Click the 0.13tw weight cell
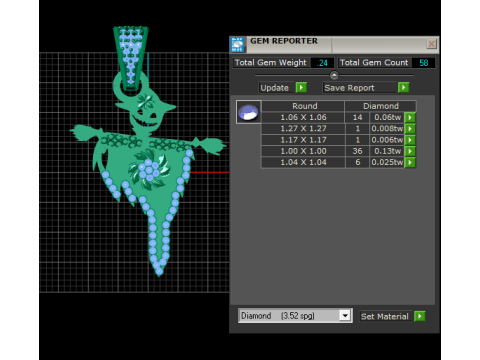 (x=387, y=151)
